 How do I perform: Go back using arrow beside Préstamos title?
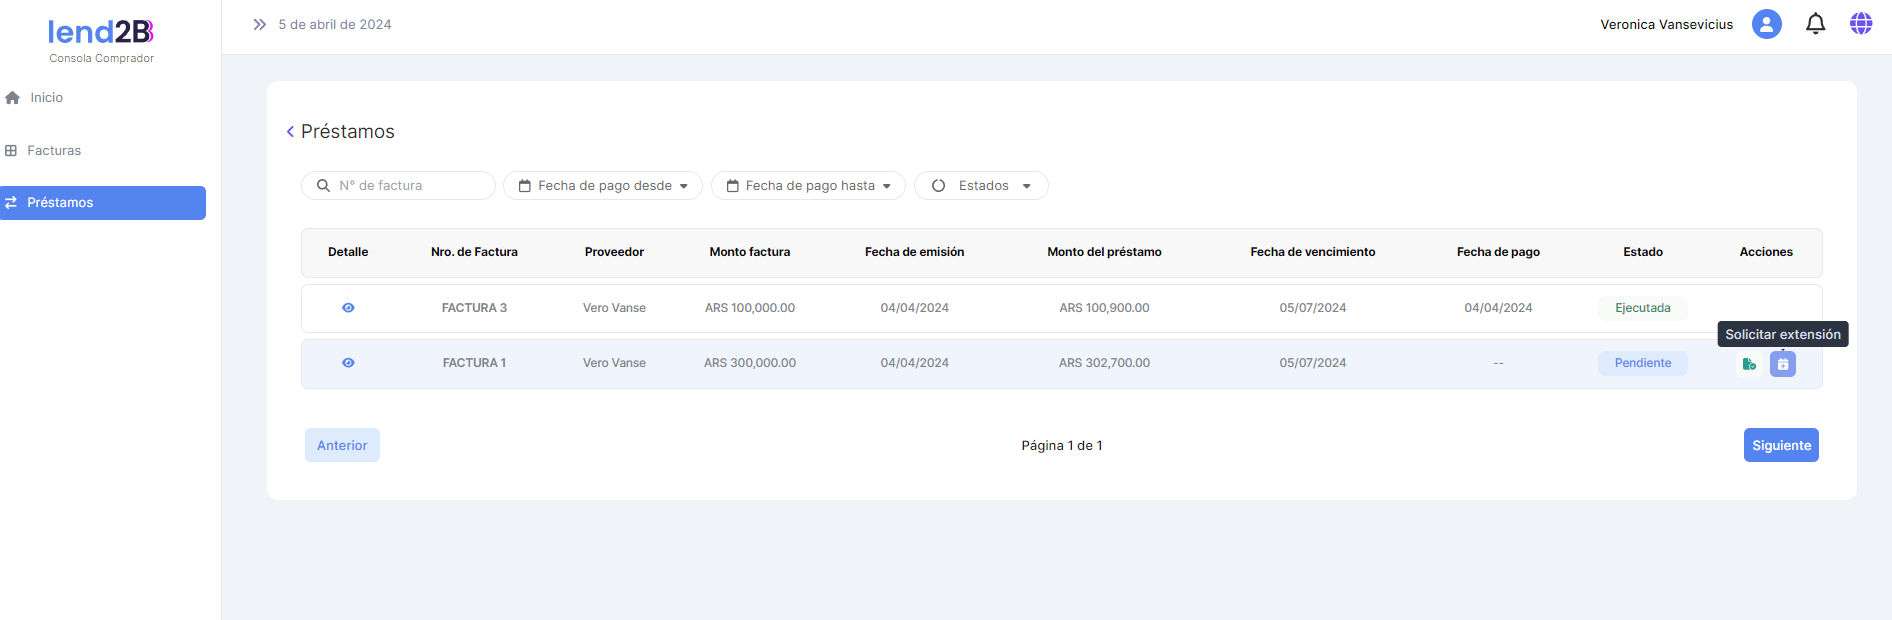point(290,132)
